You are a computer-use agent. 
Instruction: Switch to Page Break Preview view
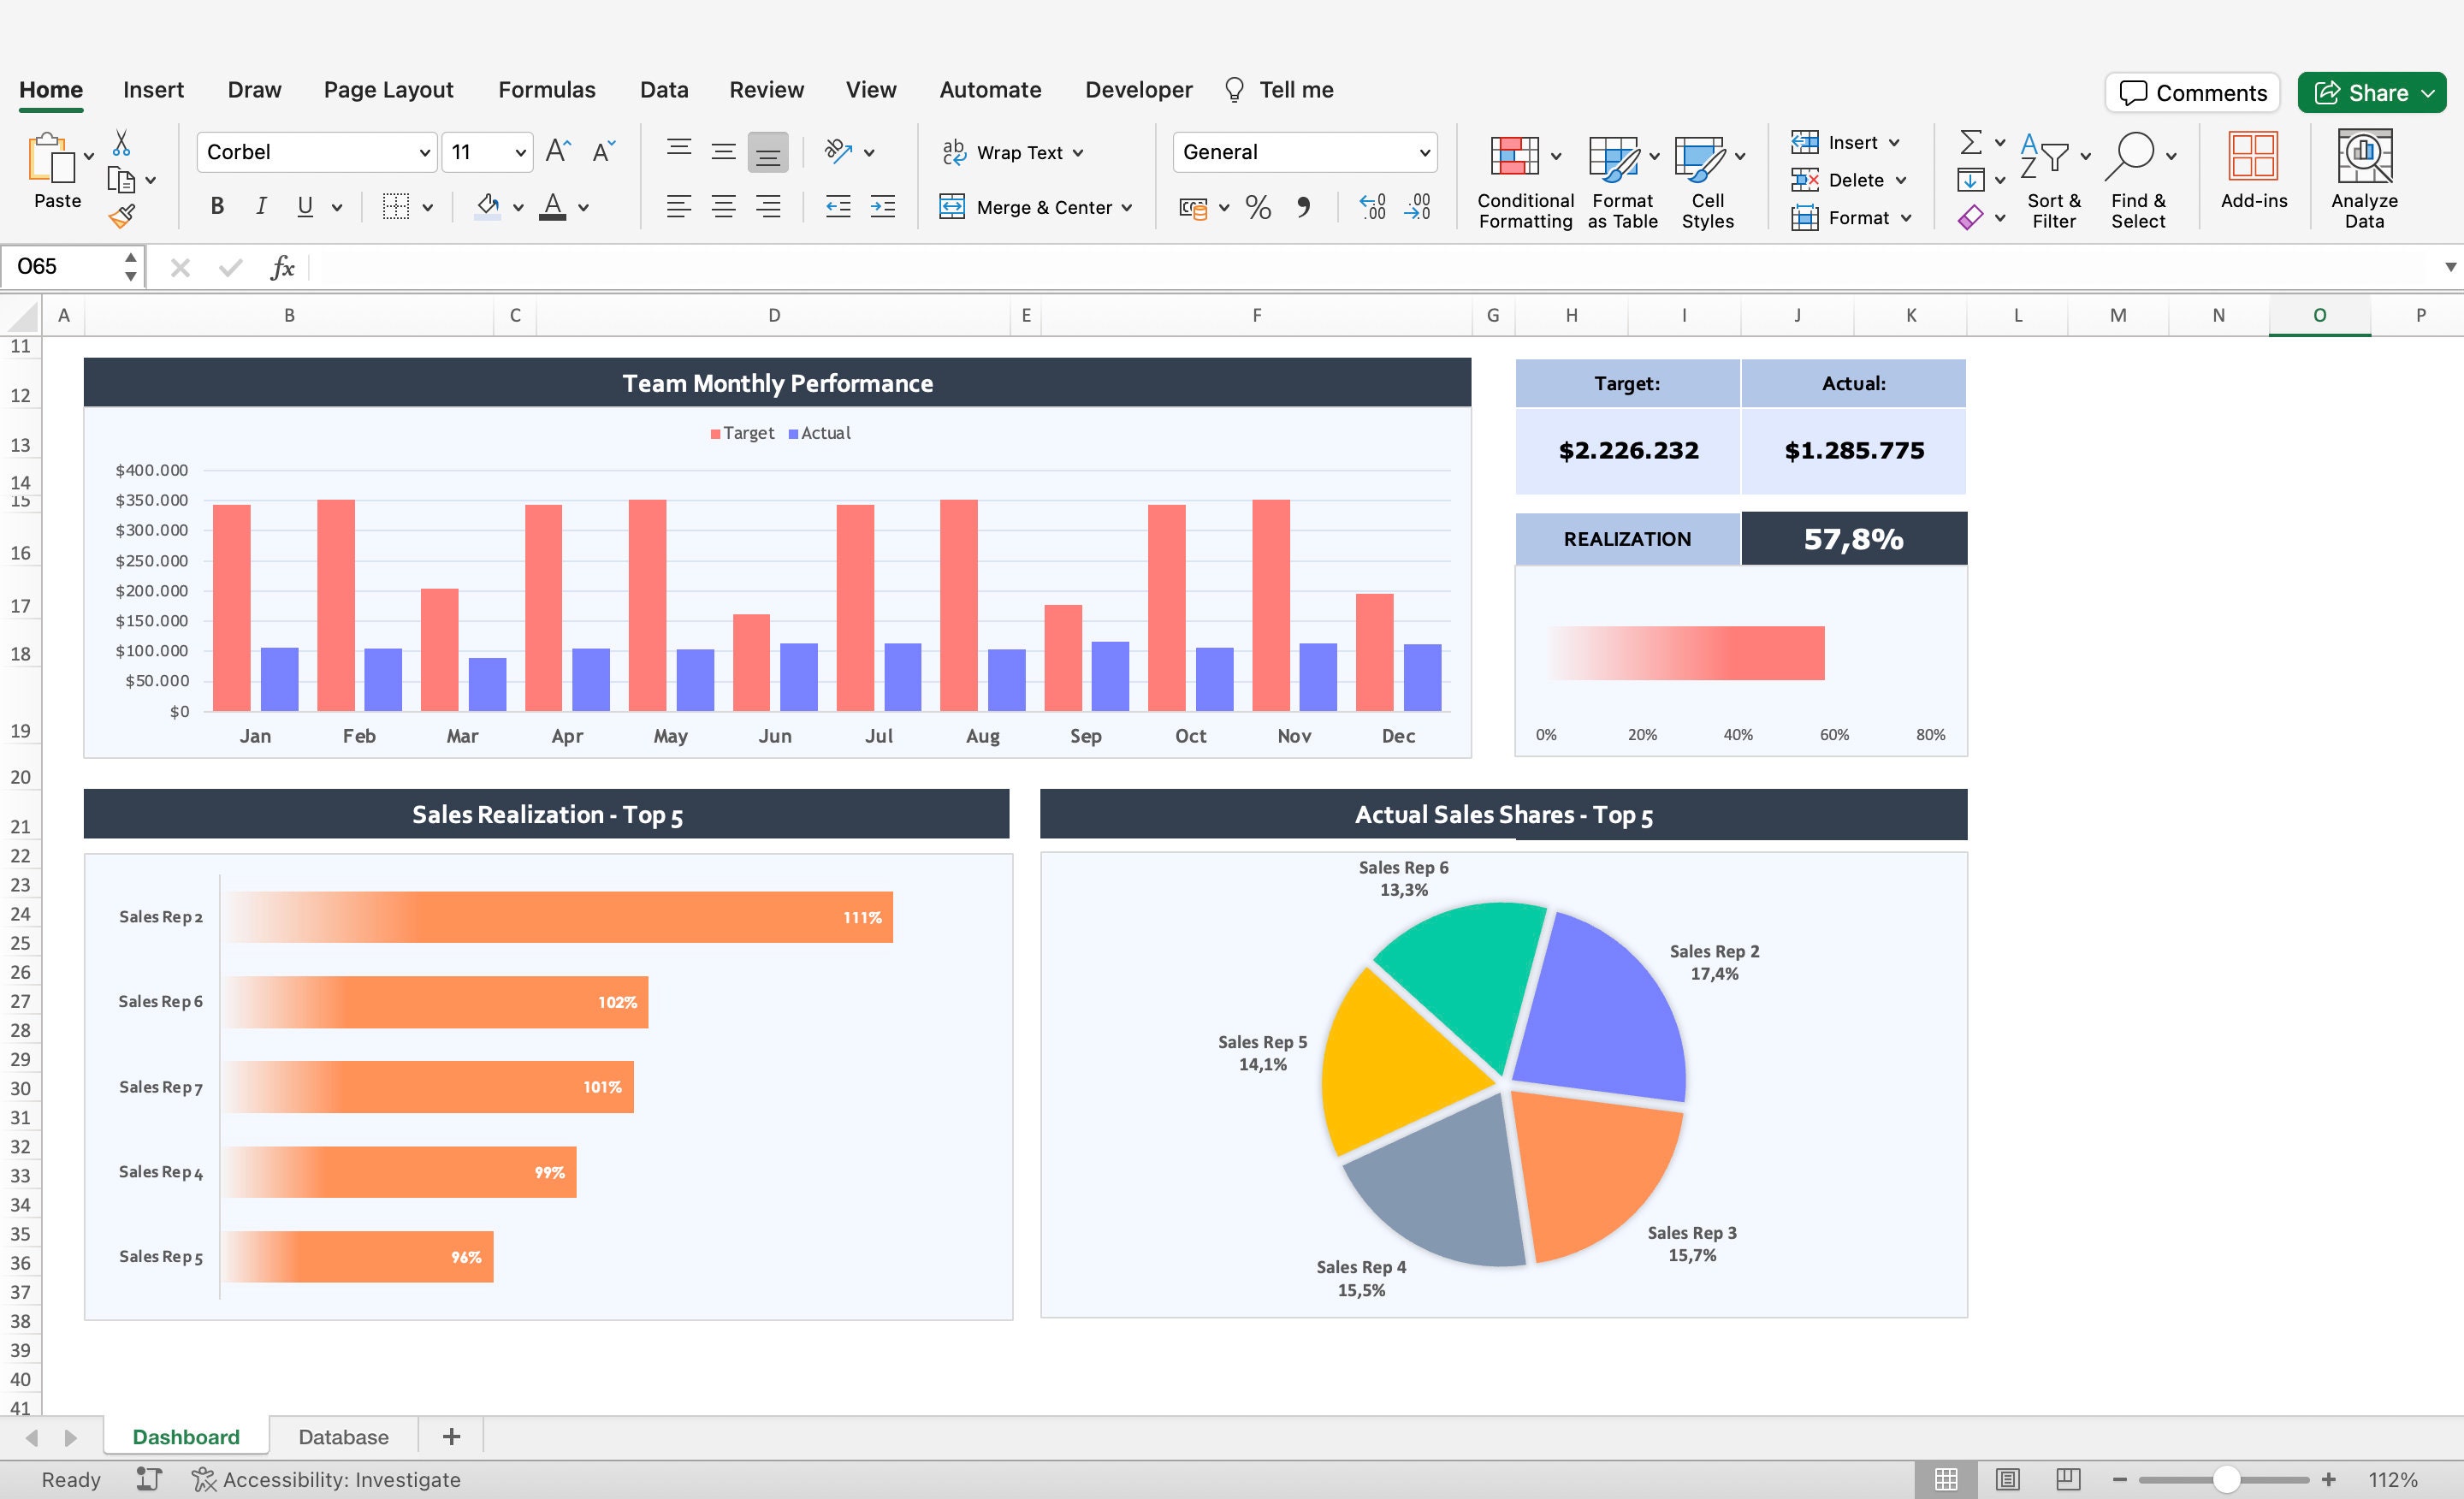click(2068, 1478)
